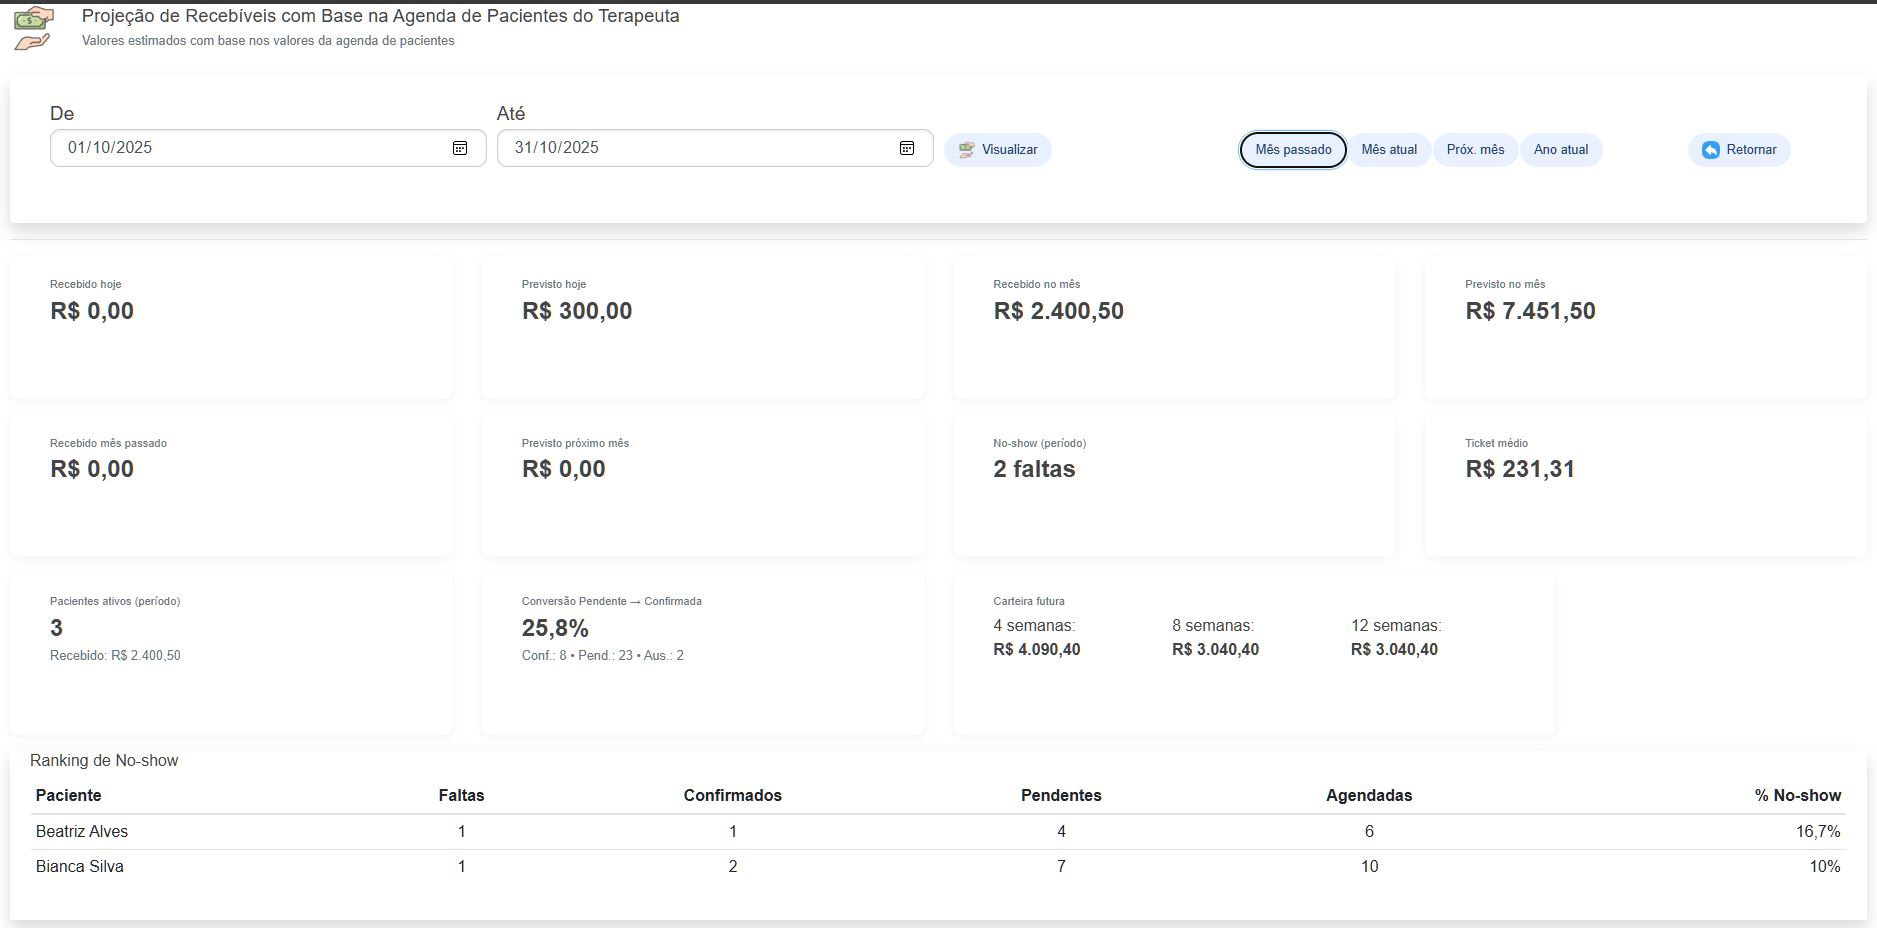The width and height of the screenshot is (1877, 928).
Task: Click the blue back-arrow icon on Retornar
Action: [x=1710, y=149]
